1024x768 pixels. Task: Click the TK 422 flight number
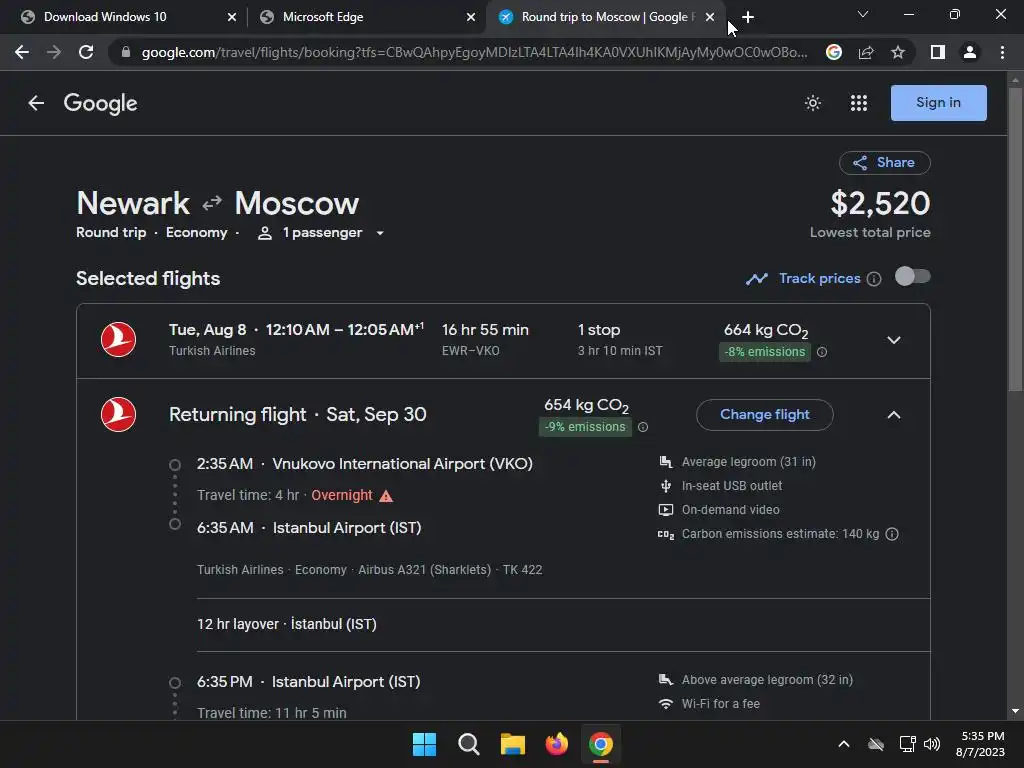pos(522,569)
